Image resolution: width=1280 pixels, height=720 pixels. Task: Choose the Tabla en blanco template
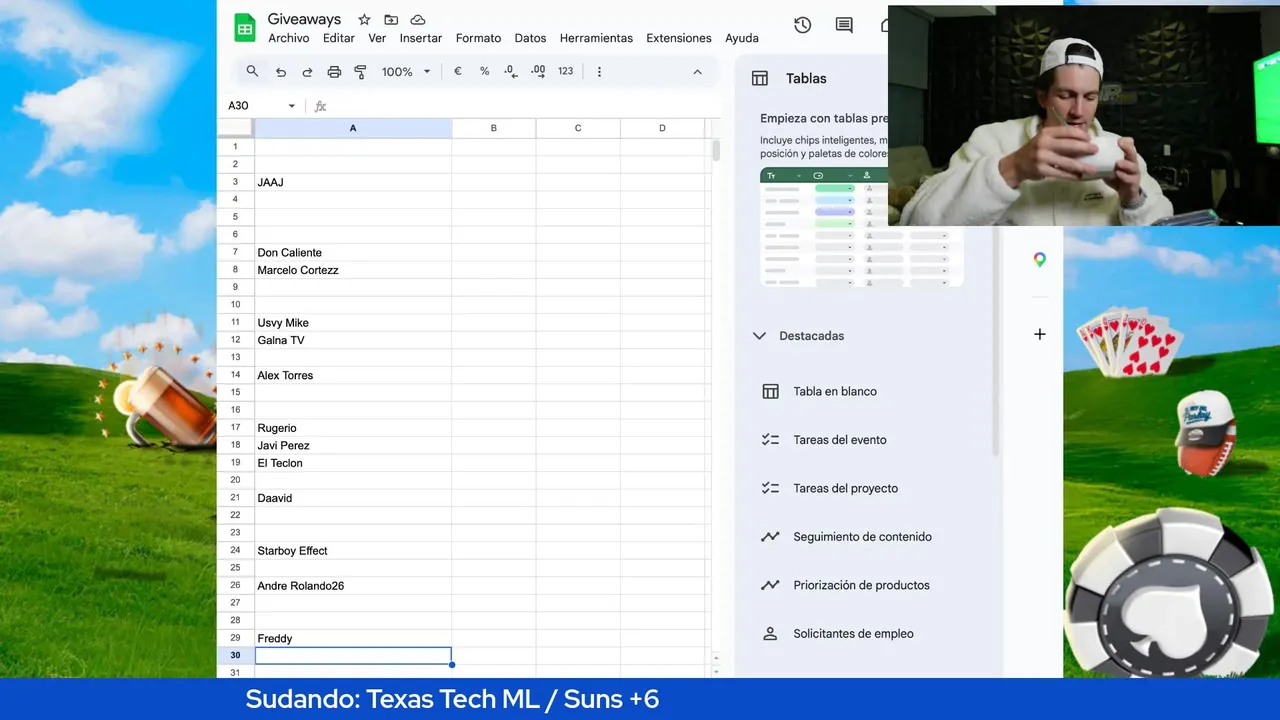[835, 391]
